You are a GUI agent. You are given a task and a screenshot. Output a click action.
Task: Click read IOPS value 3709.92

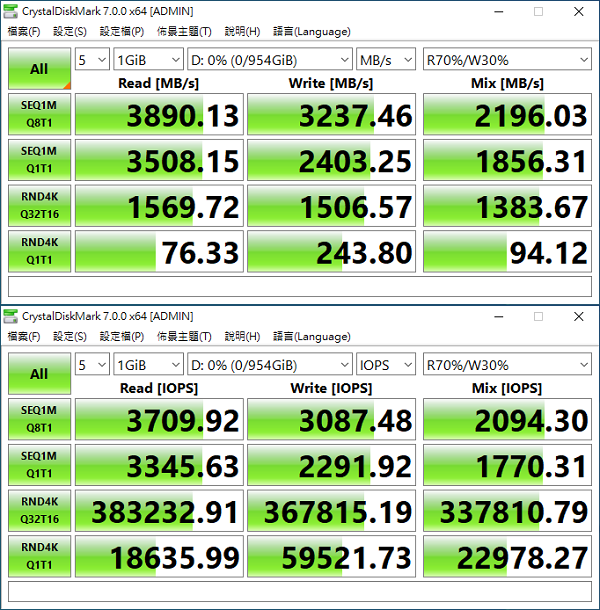(159, 419)
